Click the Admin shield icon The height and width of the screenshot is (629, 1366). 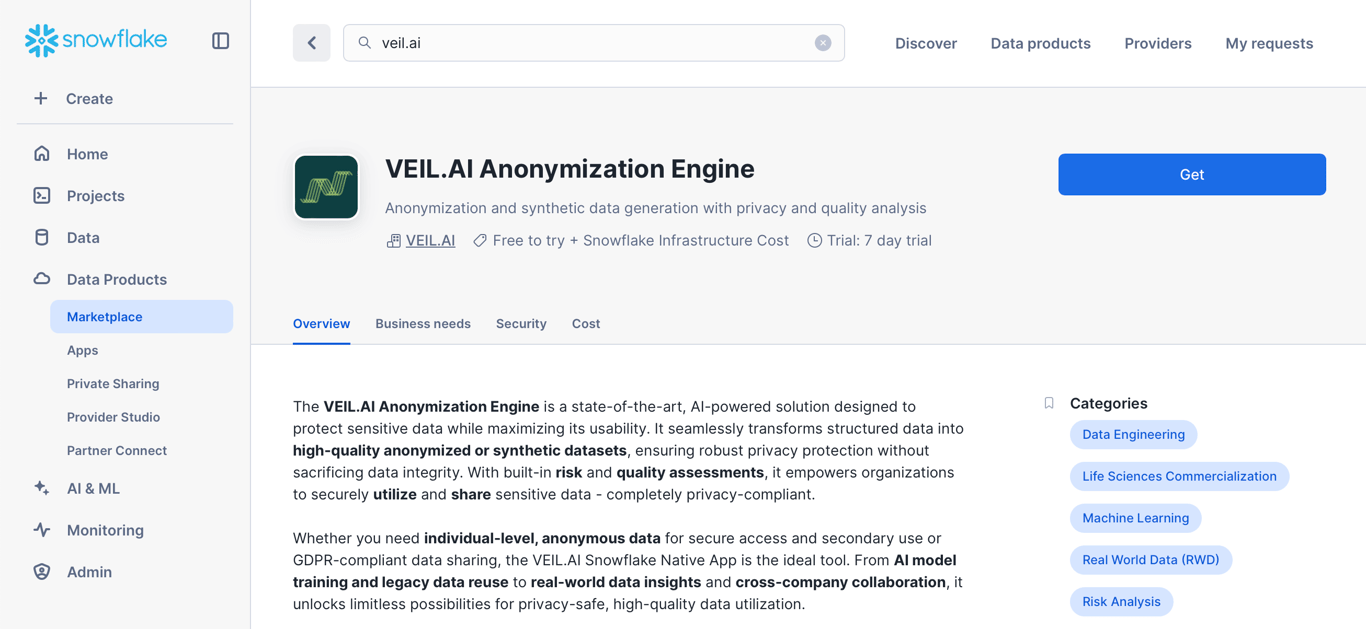[42, 572]
